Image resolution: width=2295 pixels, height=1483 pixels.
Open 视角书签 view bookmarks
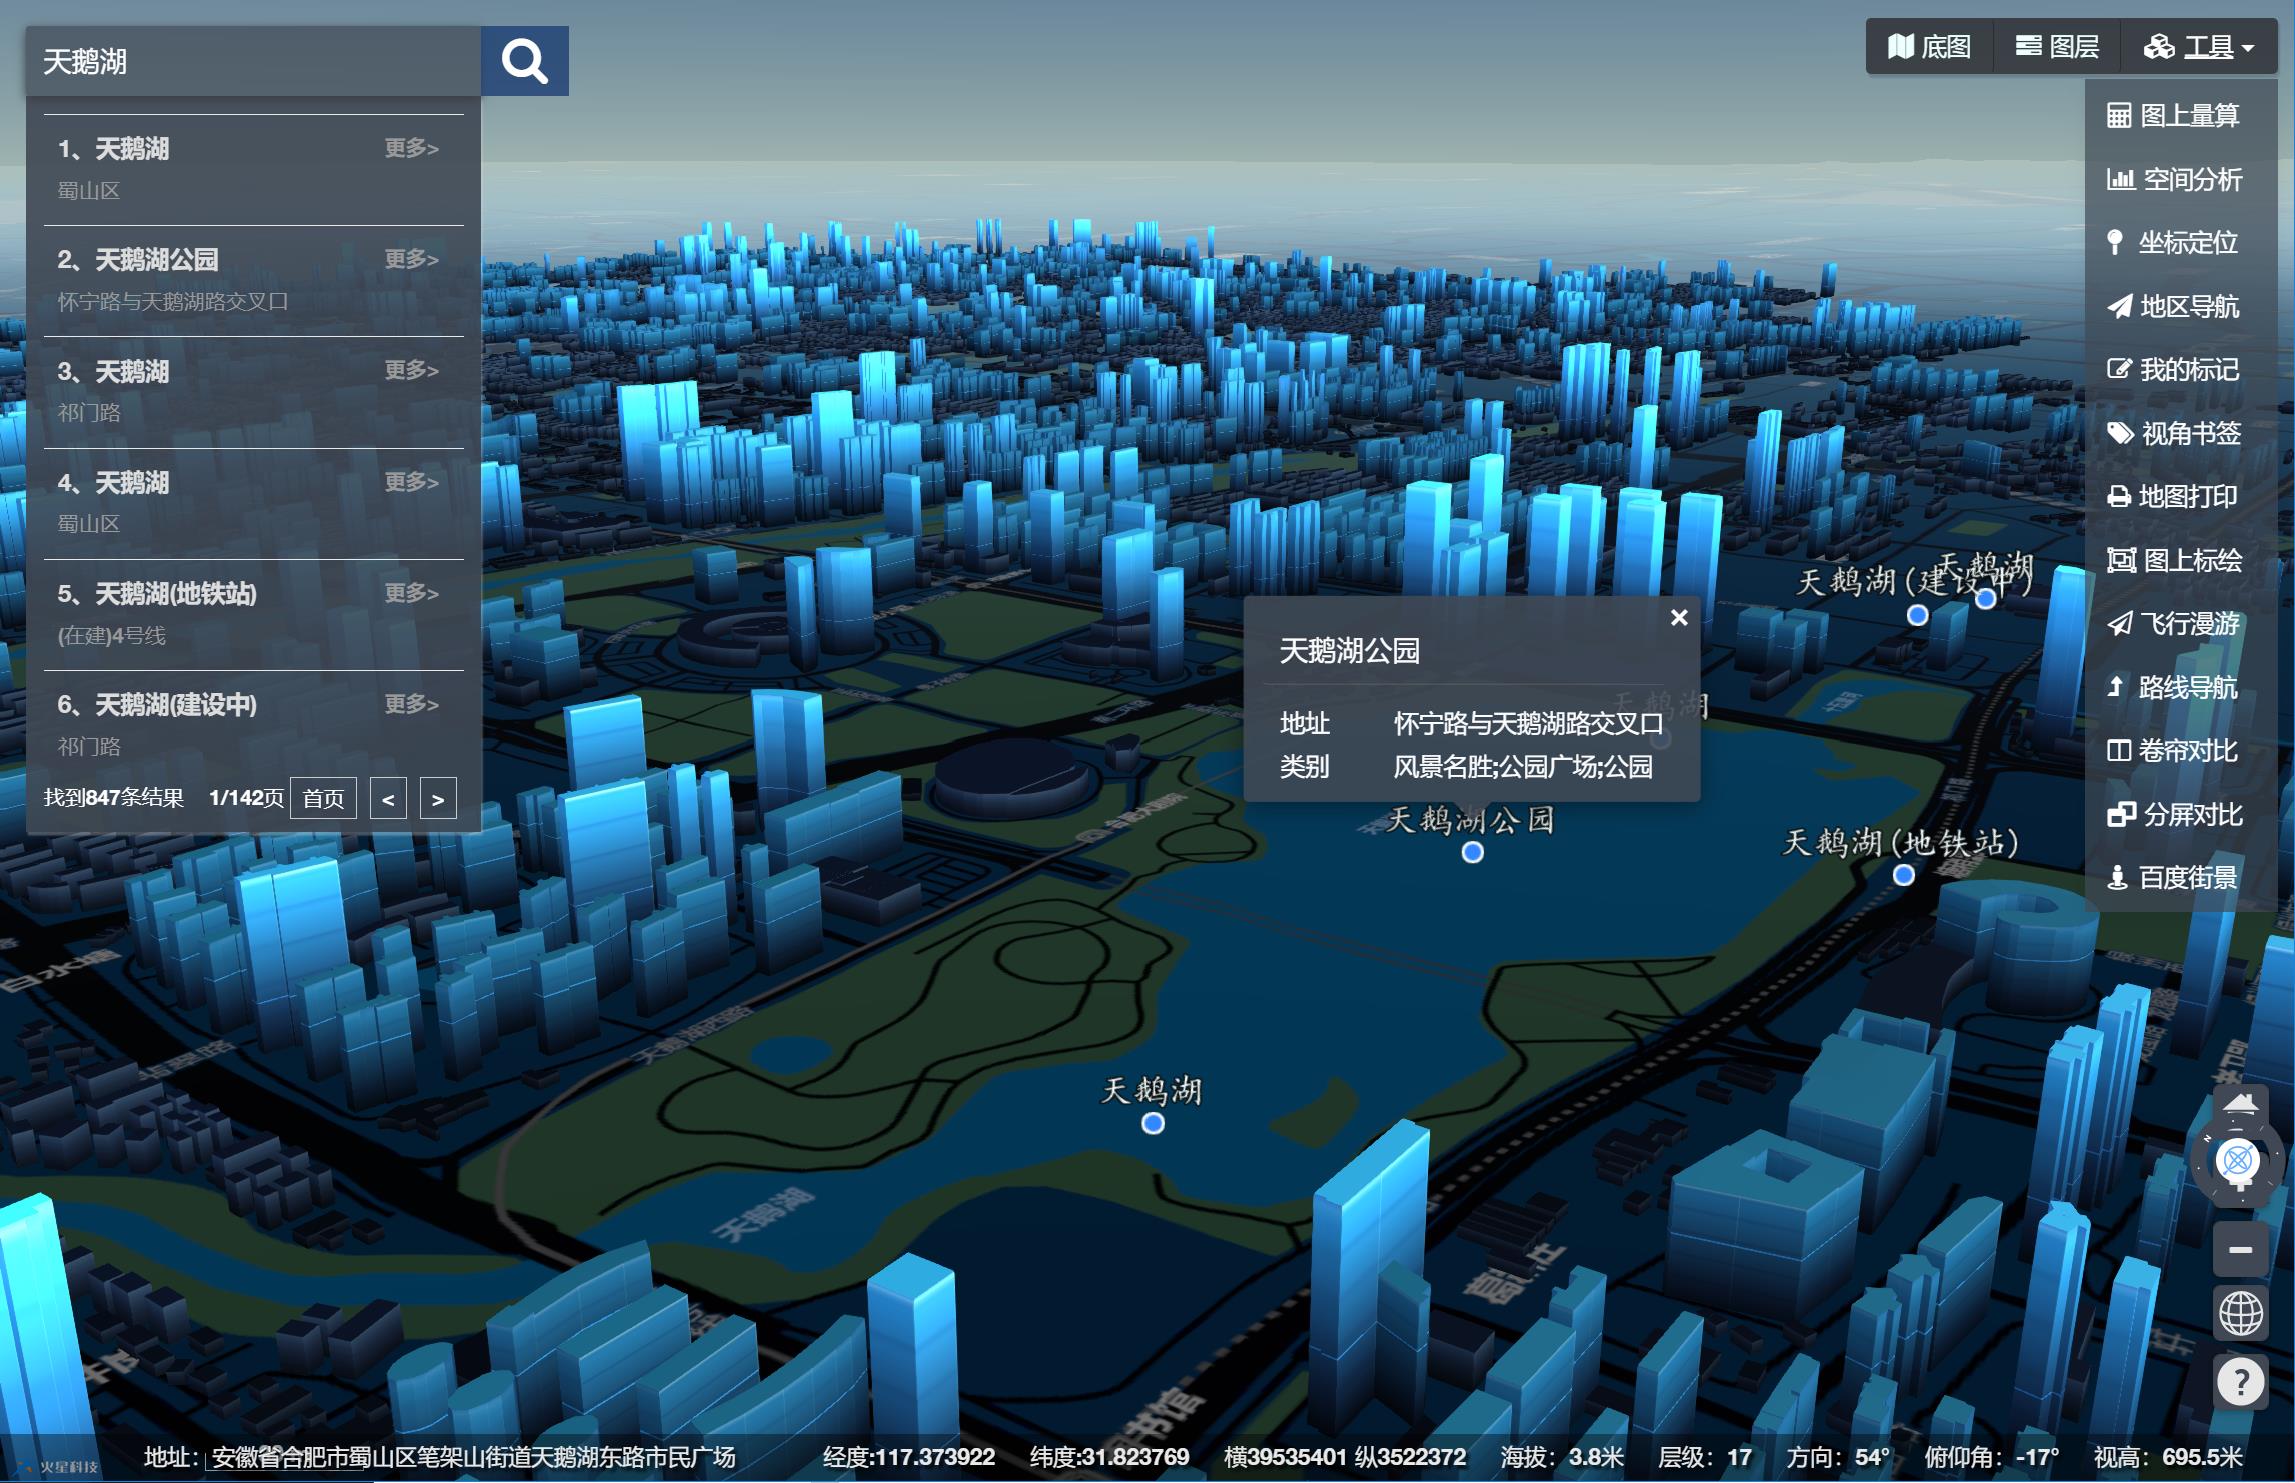[2189, 433]
